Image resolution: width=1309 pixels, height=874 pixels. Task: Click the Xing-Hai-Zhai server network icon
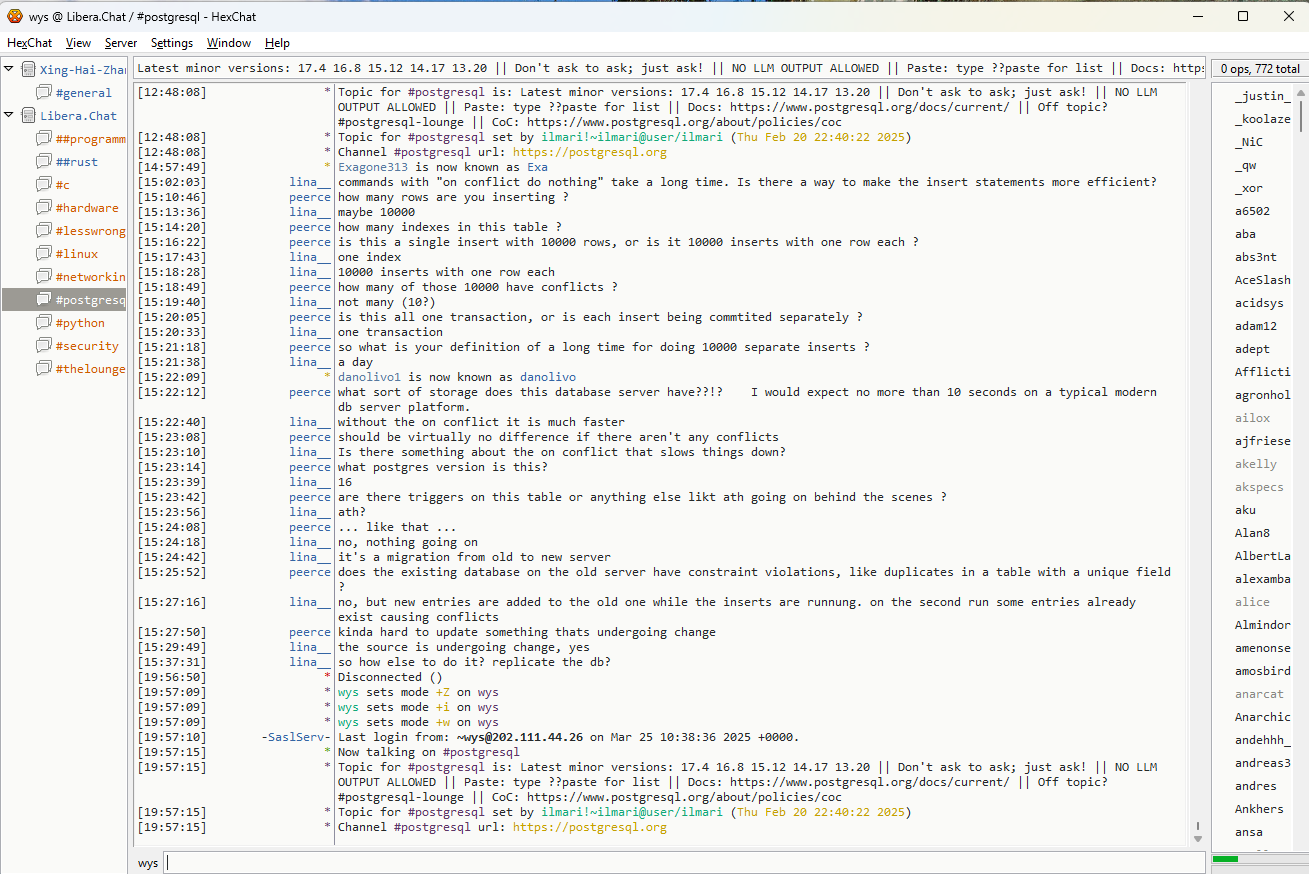(x=28, y=70)
